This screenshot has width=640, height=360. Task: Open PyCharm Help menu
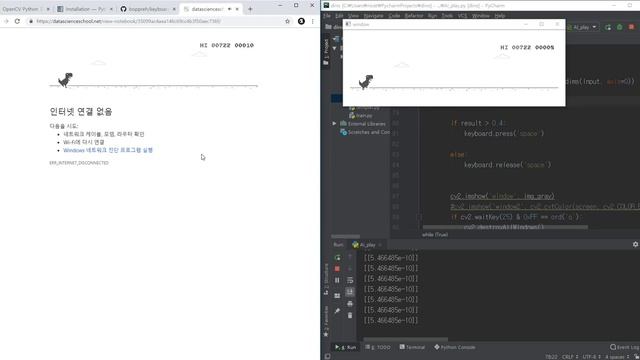tap(500, 16)
